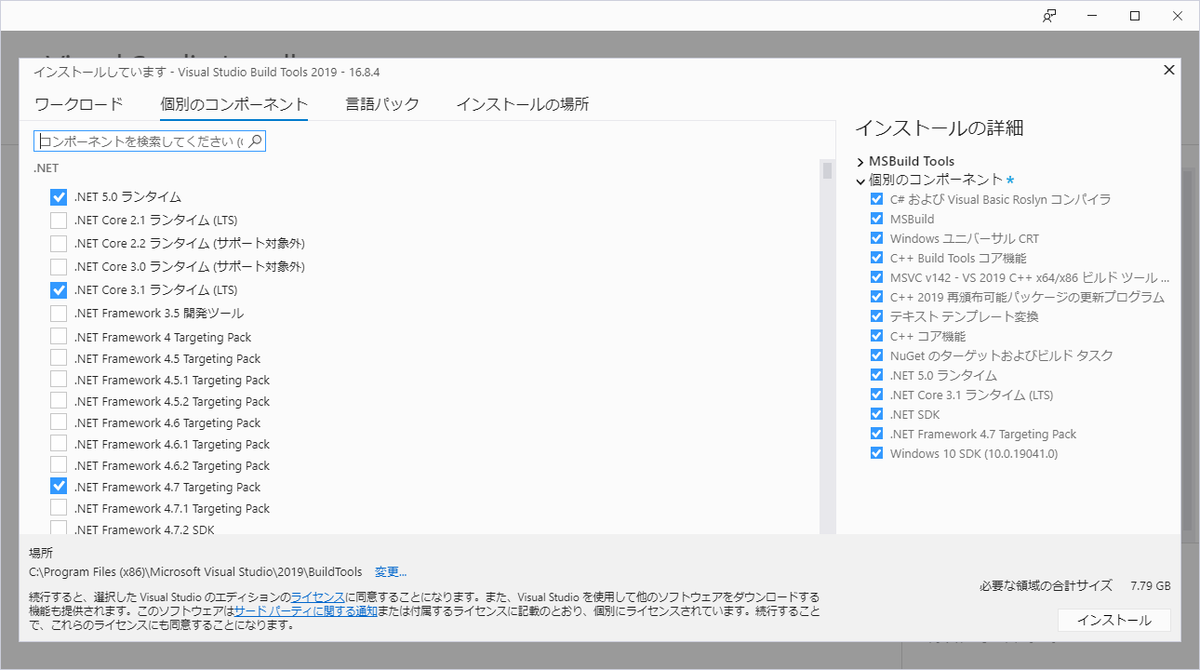Screen dimensions: 1200x670
Task: Uncheck NuGet のターゲットおよびビルド タスク
Action: click(877, 355)
